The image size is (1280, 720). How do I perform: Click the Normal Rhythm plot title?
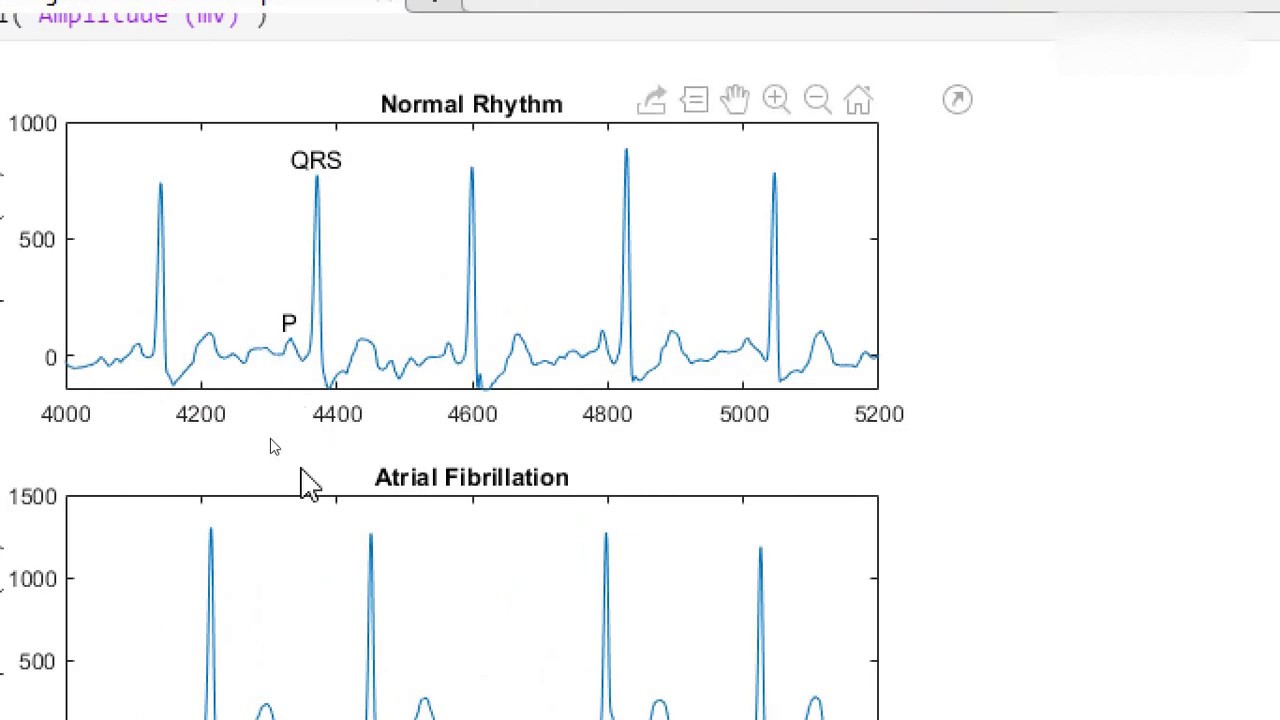point(471,105)
